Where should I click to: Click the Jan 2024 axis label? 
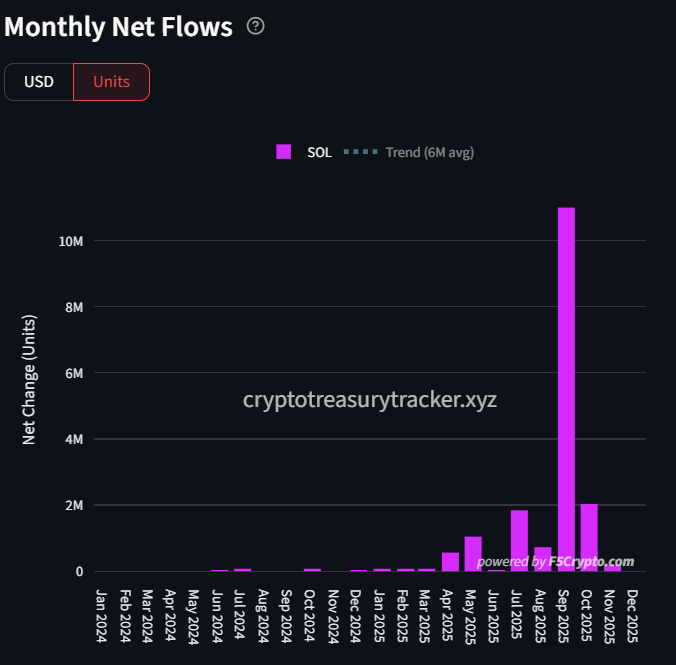pyautogui.click(x=101, y=613)
